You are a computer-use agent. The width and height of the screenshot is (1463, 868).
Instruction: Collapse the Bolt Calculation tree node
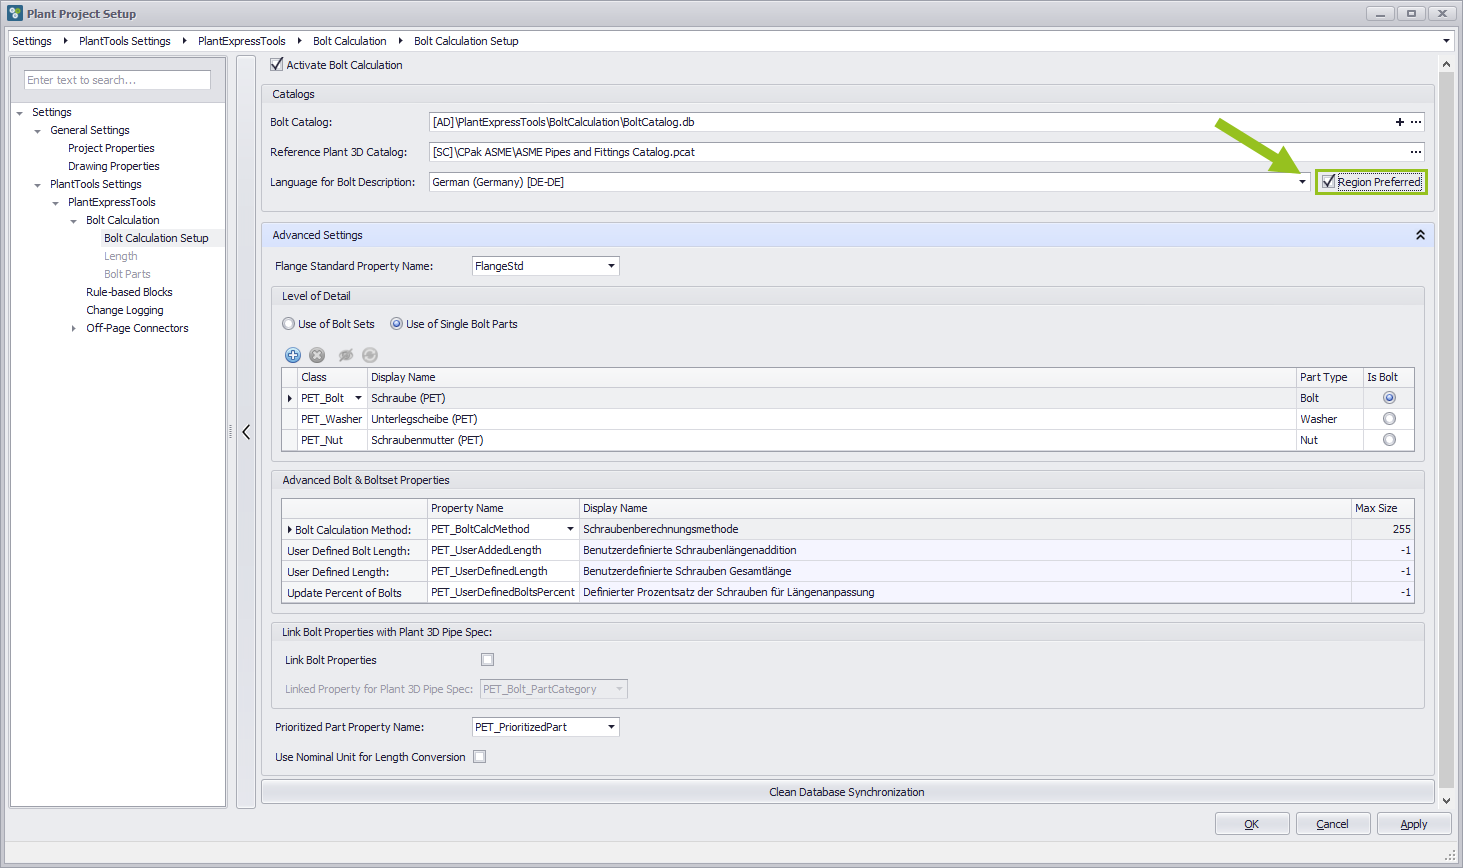click(74, 221)
